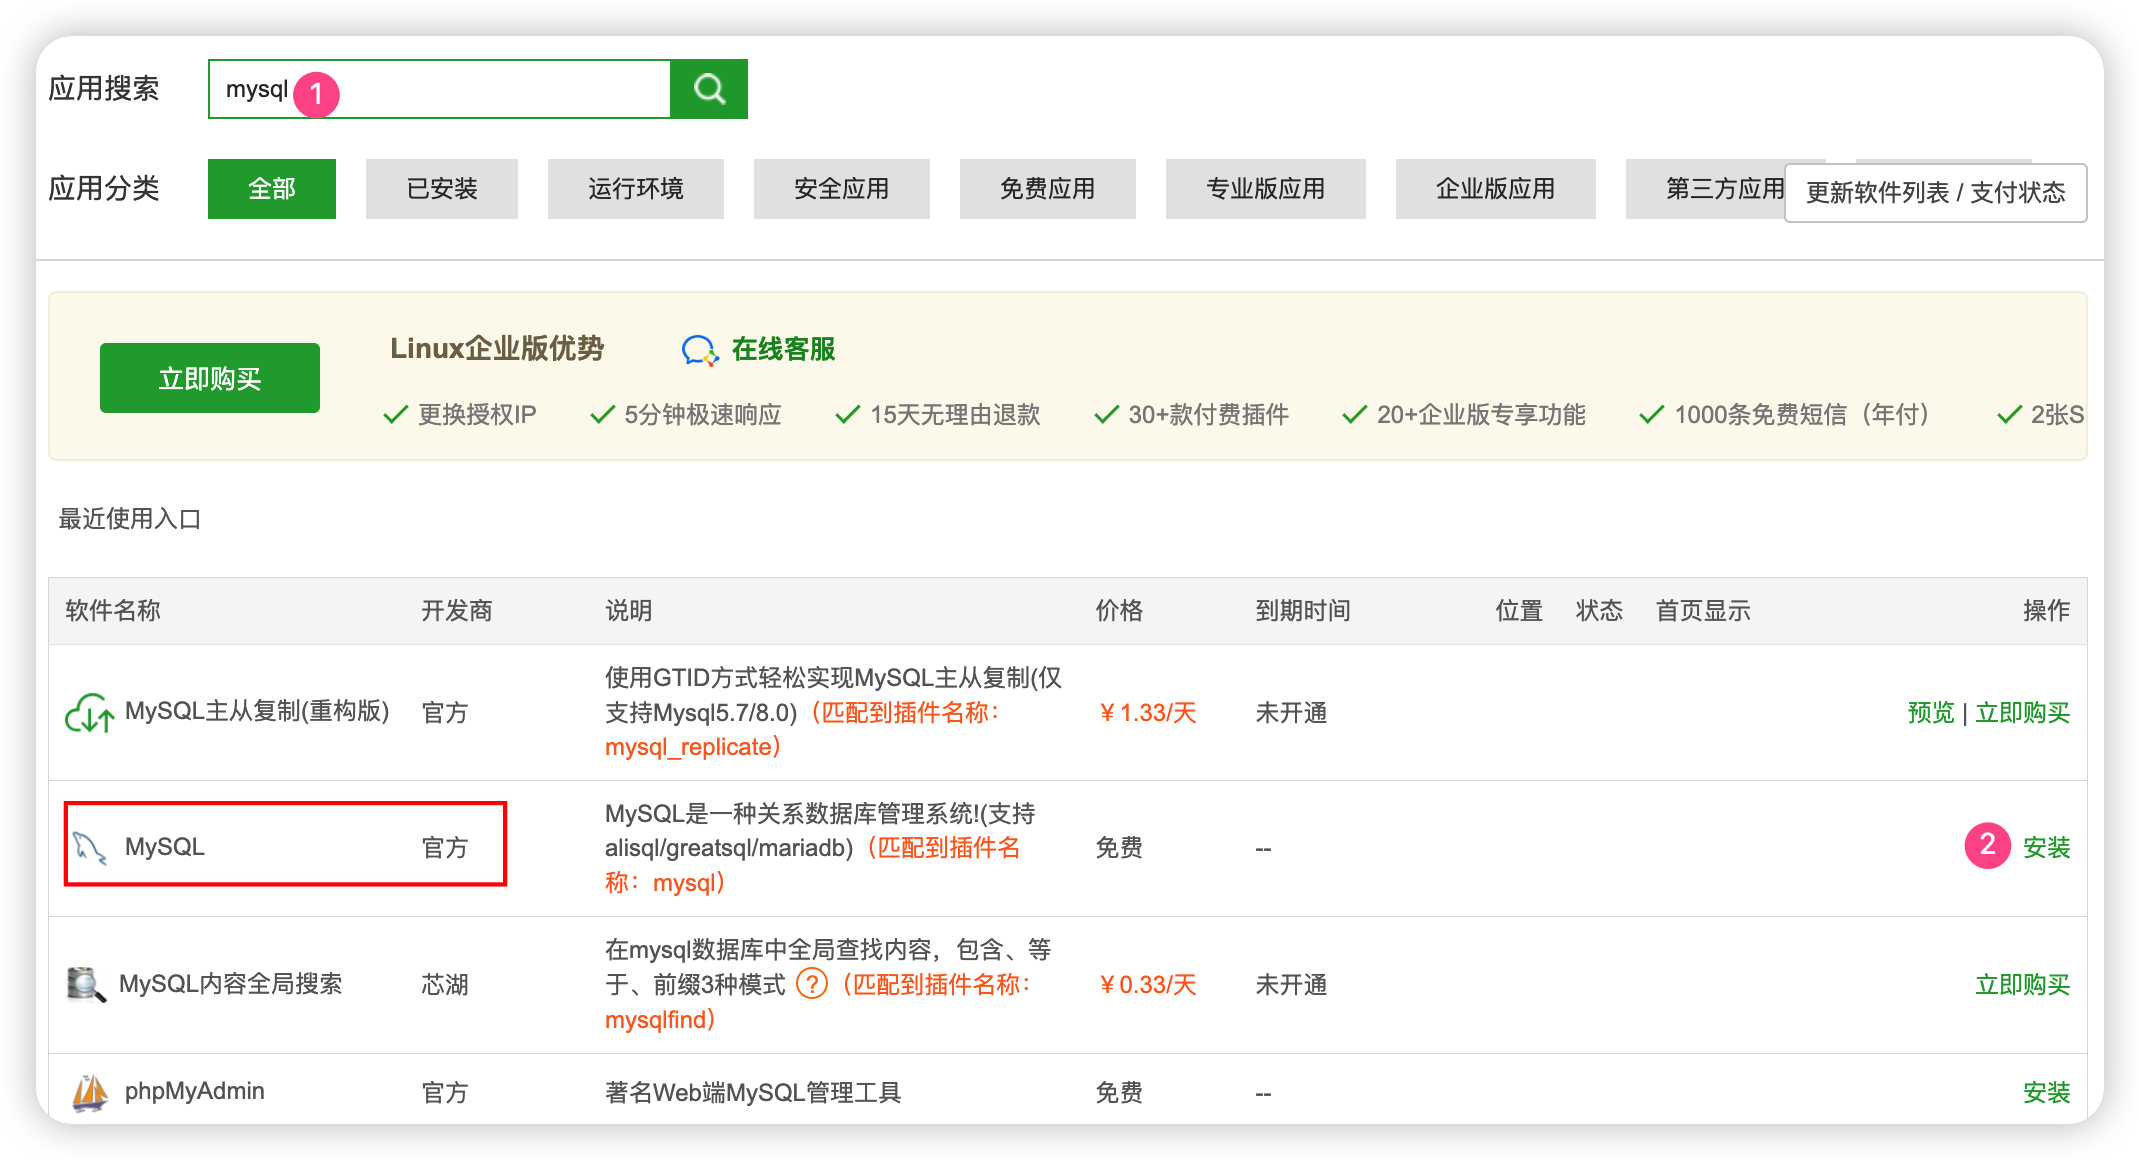This screenshot has height=1160, width=2140.
Task: Click 更新软件列表 / 支付状态 button
Action: coord(1936,193)
